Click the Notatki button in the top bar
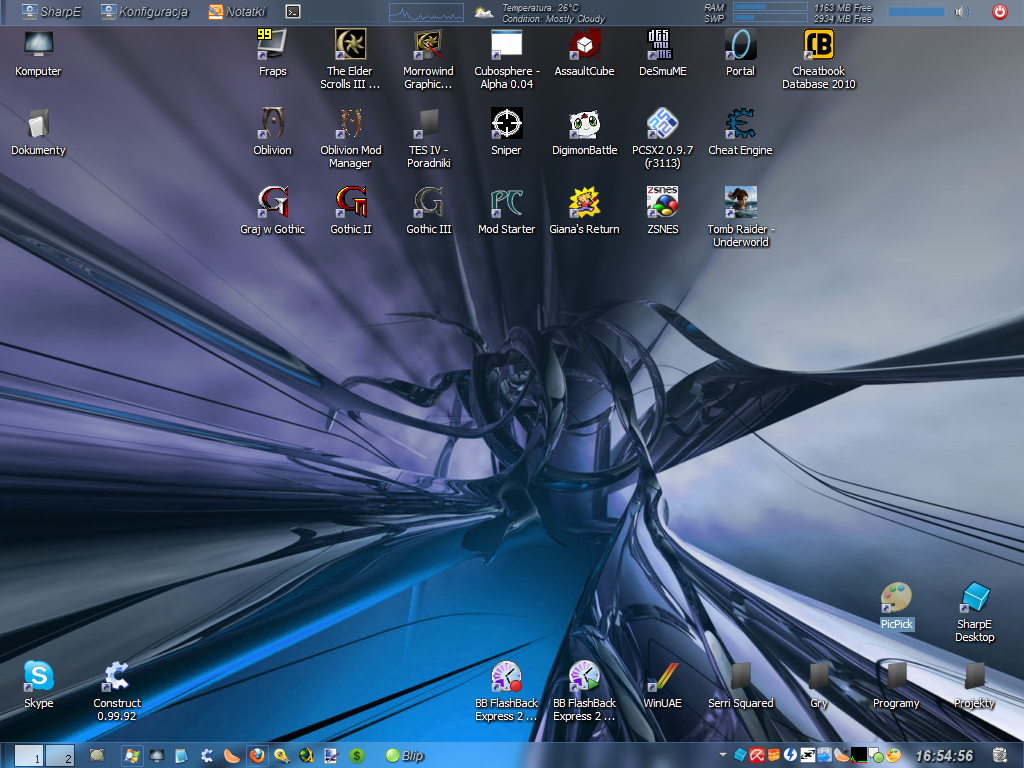 click(x=237, y=12)
